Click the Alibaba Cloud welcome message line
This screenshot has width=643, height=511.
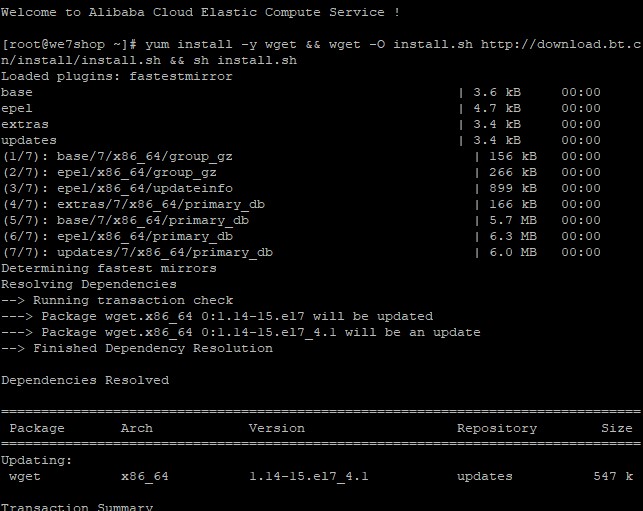(200, 12)
